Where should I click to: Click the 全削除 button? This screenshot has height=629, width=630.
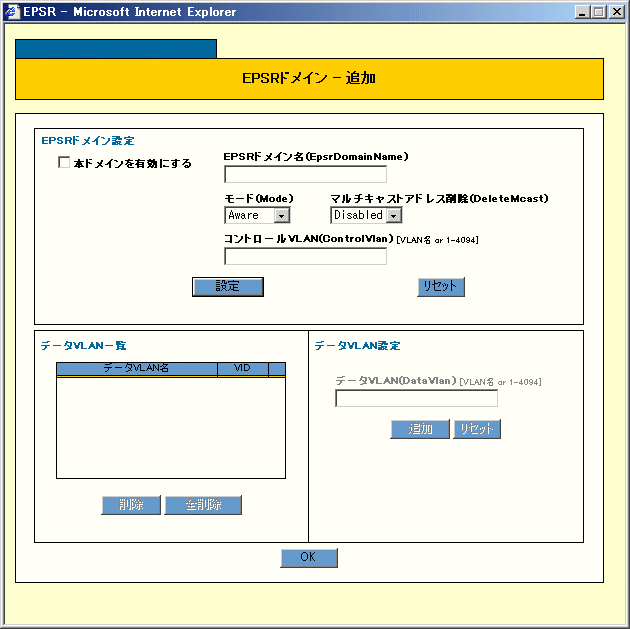(203, 505)
